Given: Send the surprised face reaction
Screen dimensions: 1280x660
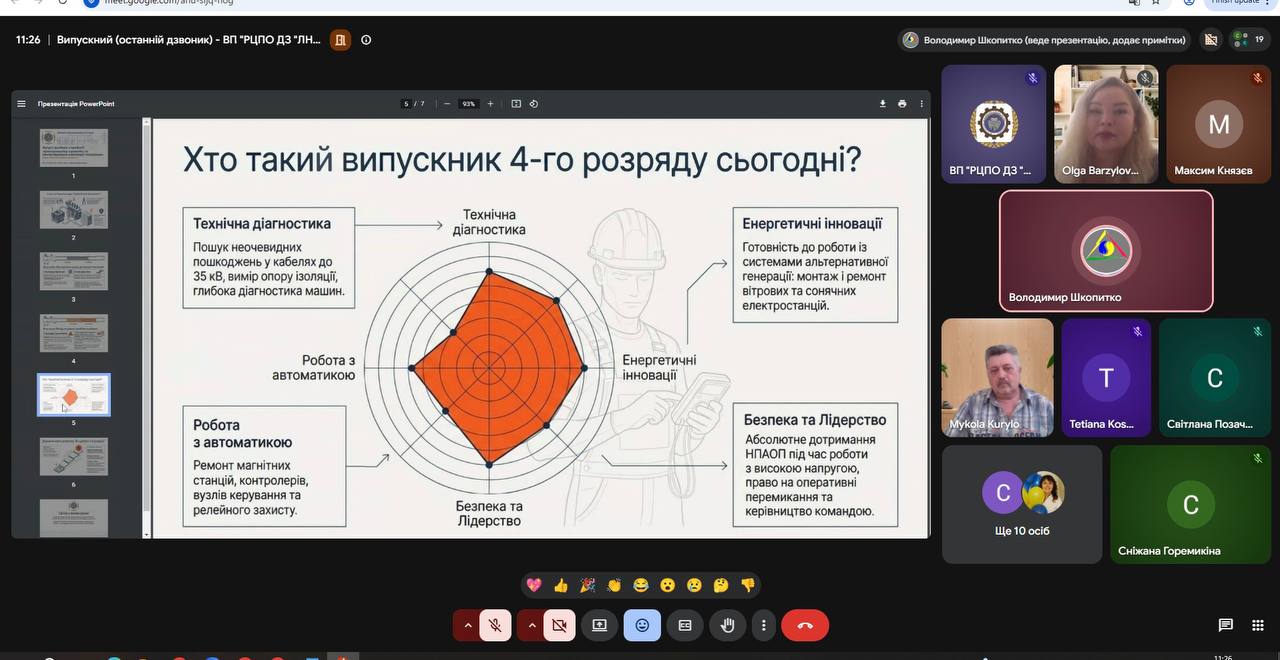Looking at the screenshot, I should click(x=667, y=585).
